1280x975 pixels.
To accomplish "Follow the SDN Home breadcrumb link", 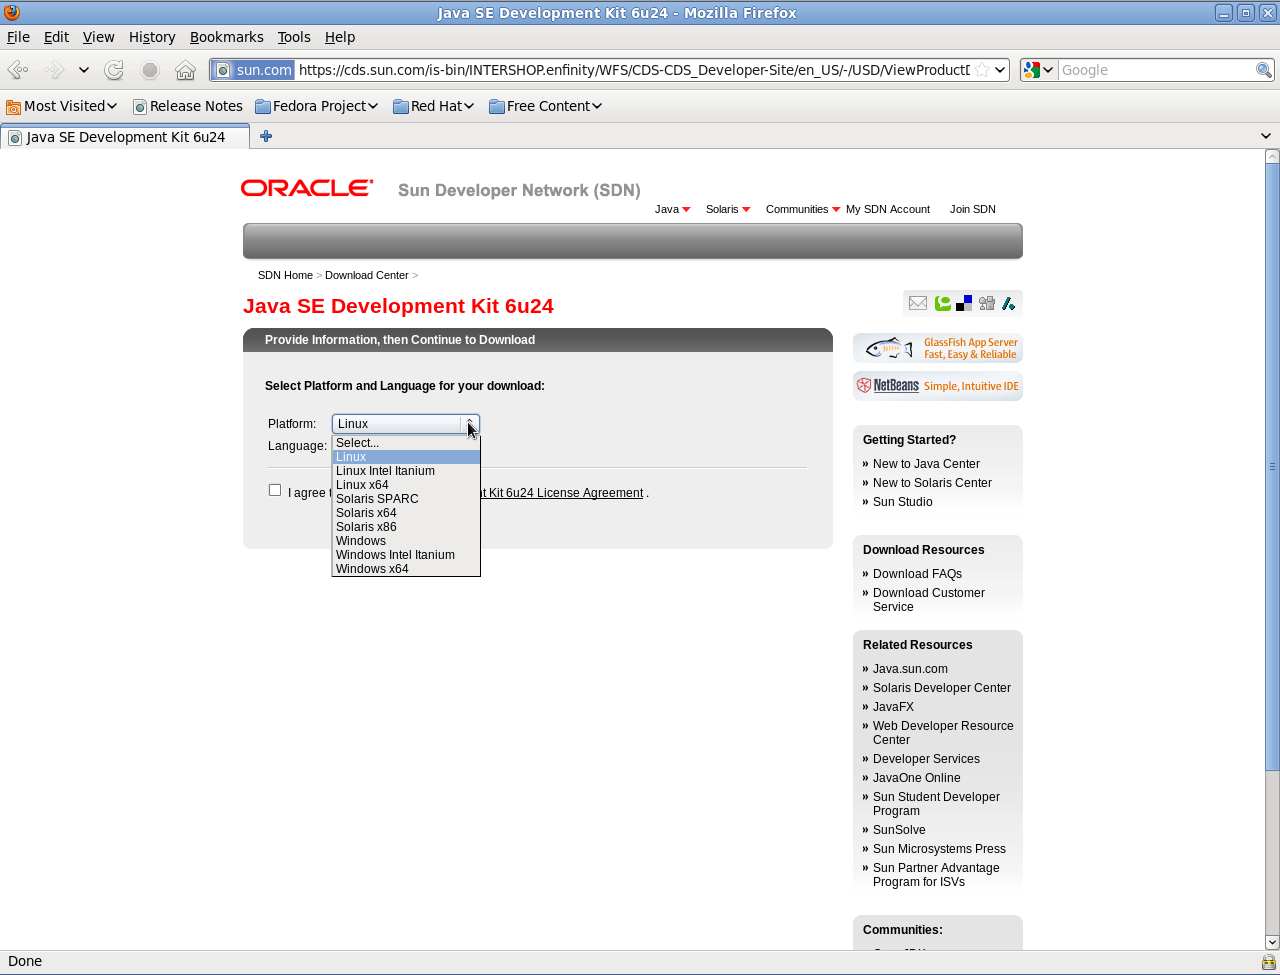I will click(x=285, y=275).
